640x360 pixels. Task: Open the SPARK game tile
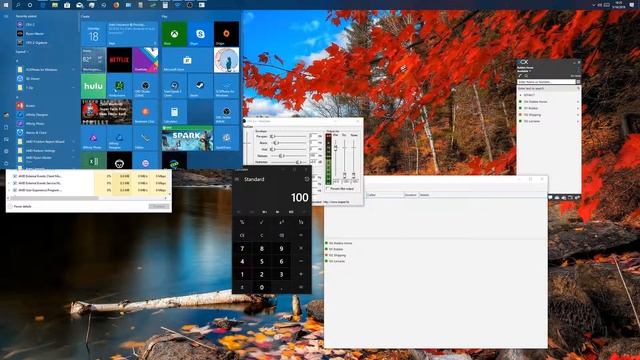pos(187,138)
